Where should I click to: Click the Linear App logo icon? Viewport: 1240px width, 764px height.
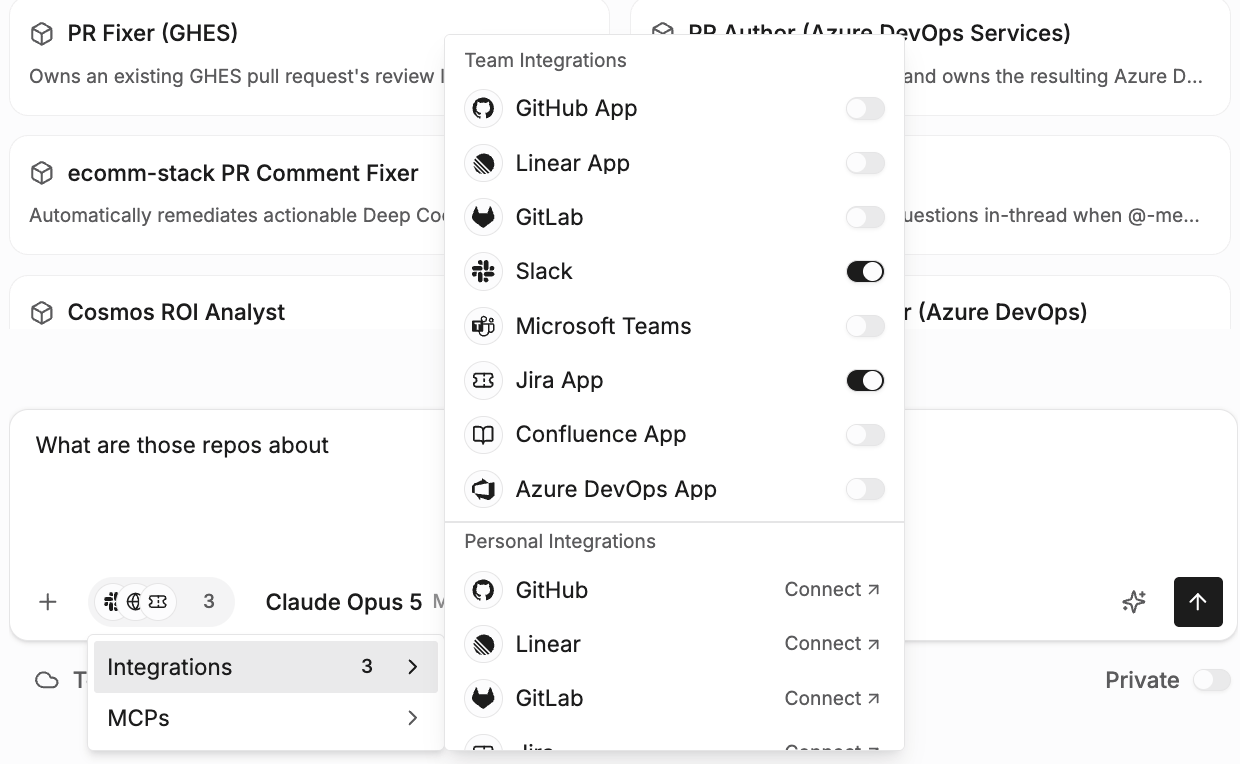point(484,163)
